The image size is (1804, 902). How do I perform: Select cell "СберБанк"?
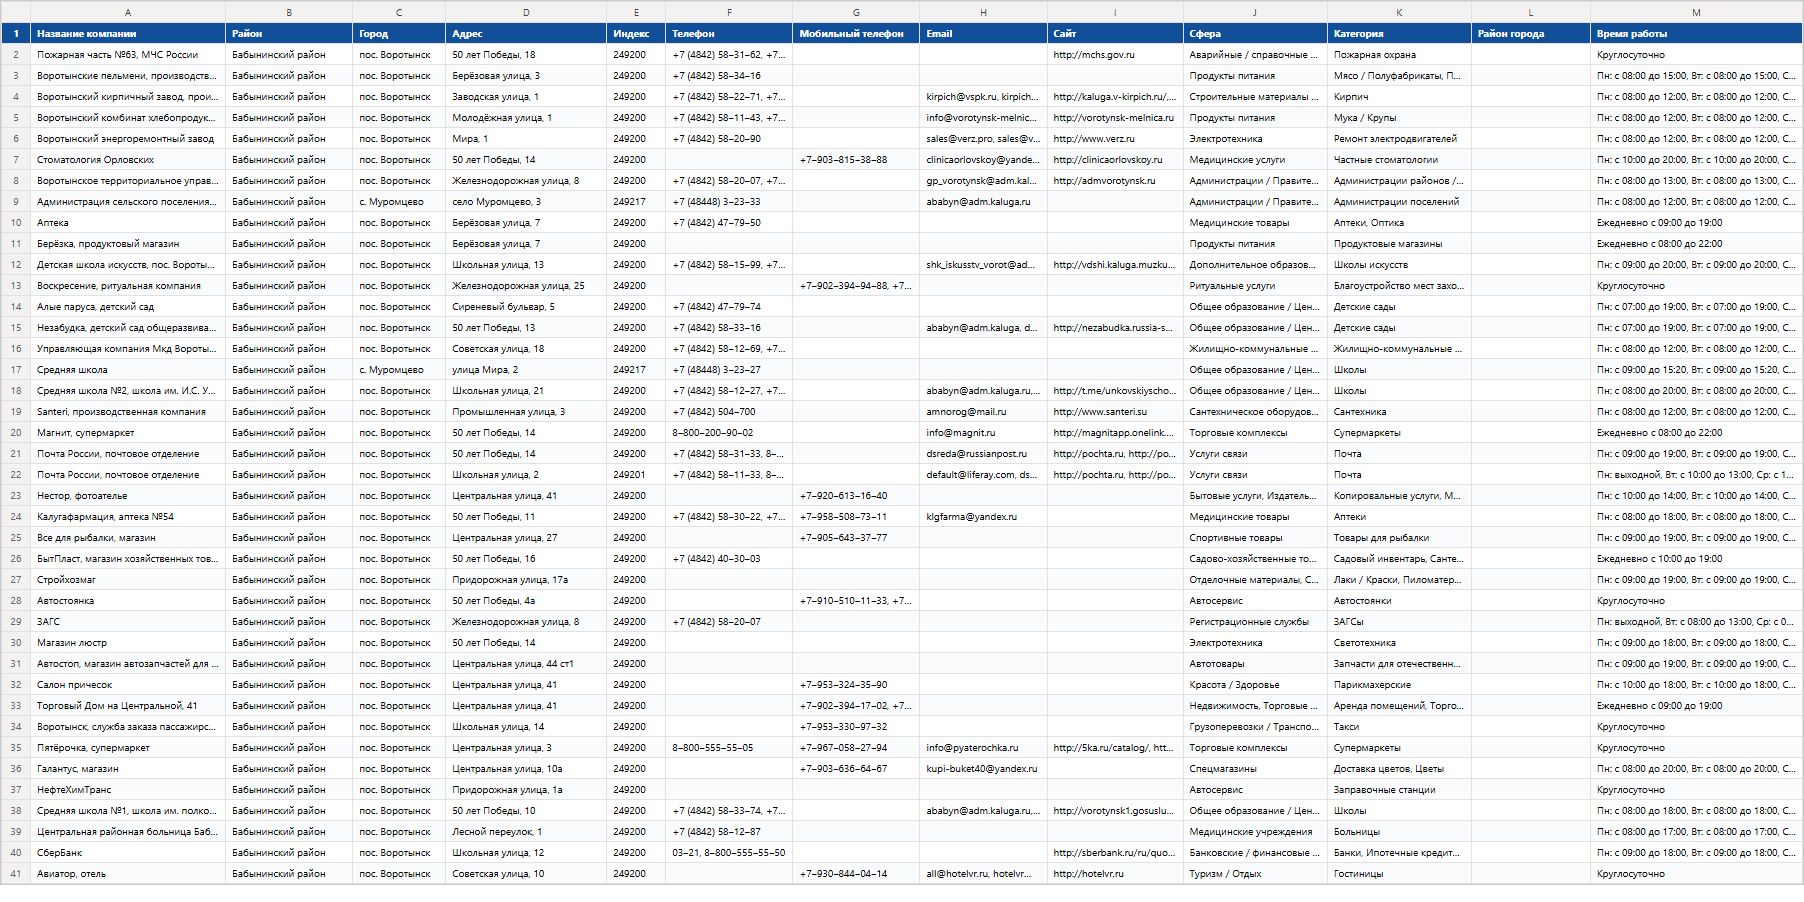128,853
